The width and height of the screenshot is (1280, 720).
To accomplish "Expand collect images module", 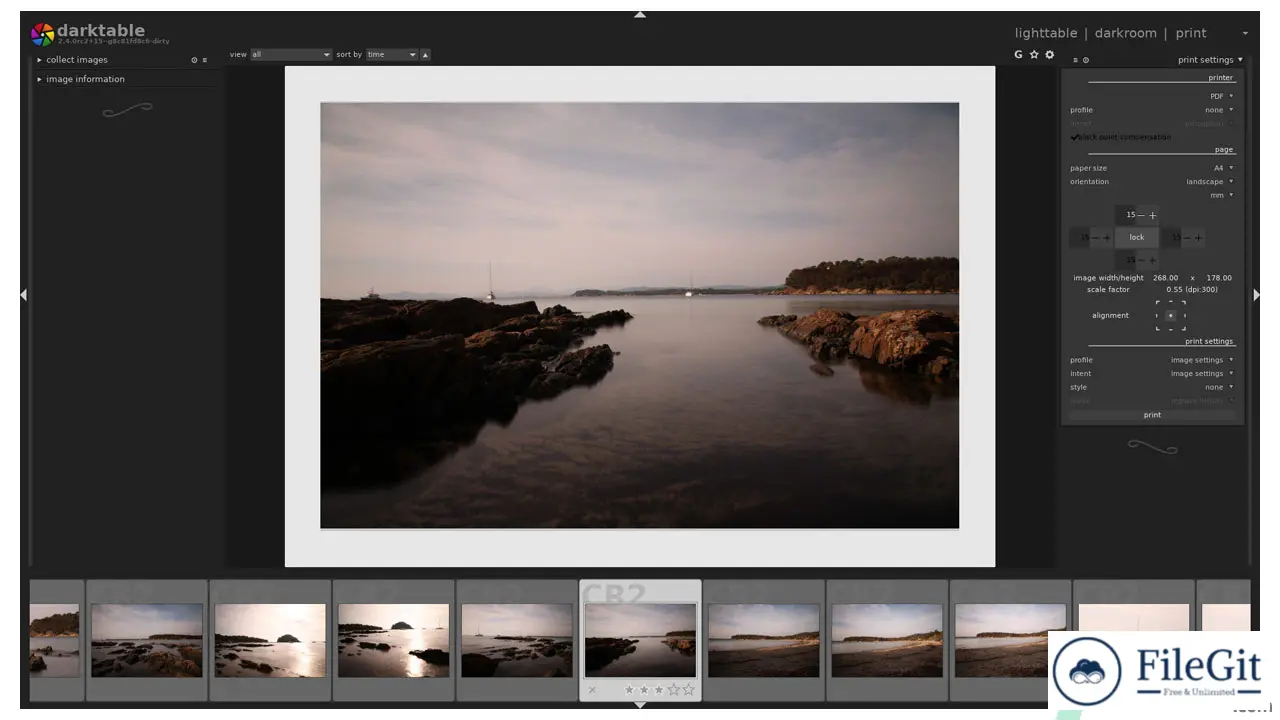I will coord(76,60).
